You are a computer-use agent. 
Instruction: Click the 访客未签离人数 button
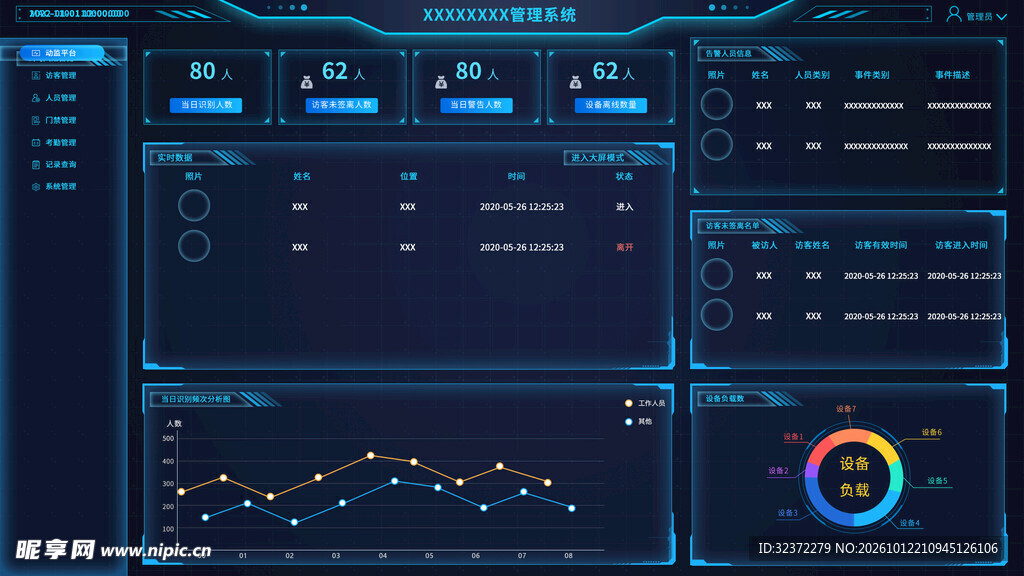tap(342, 105)
